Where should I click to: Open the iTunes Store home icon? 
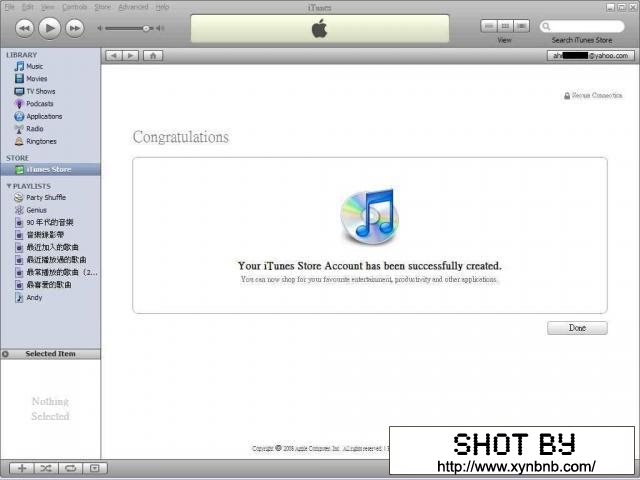coord(153,56)
